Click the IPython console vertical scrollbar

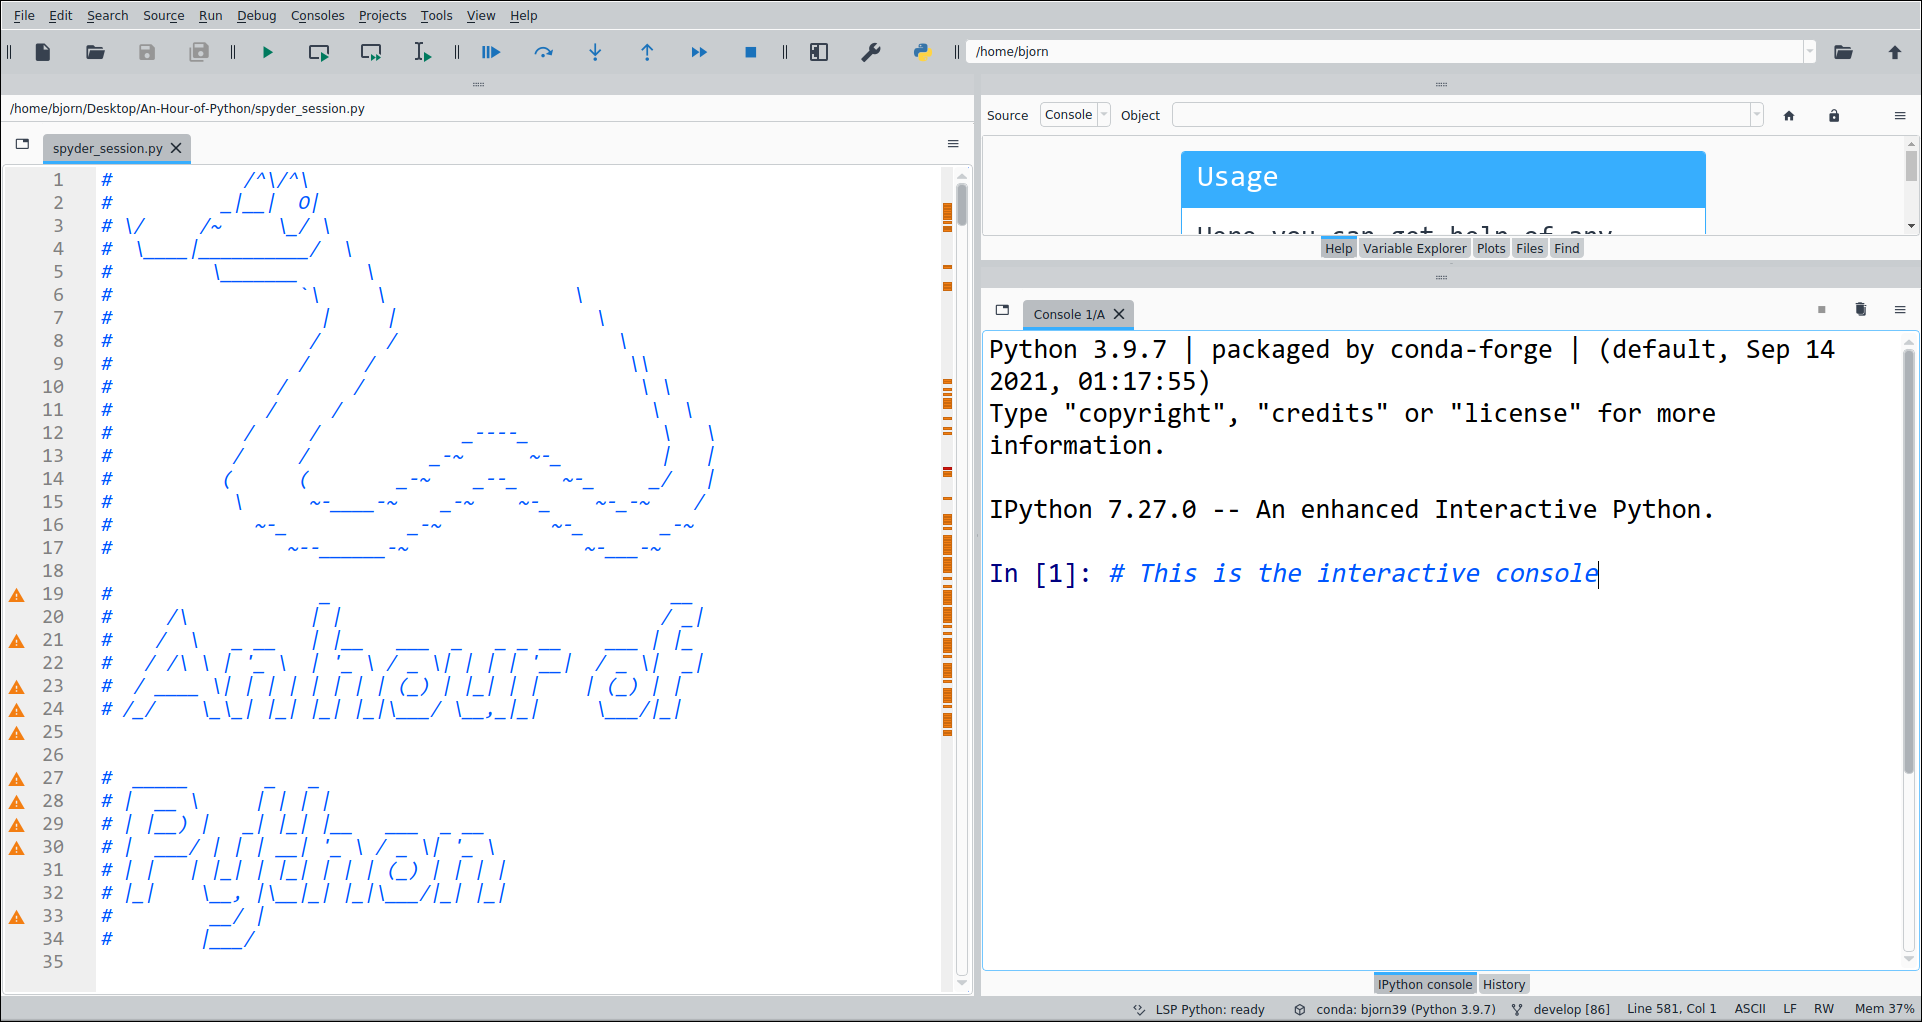(1908, 560)
